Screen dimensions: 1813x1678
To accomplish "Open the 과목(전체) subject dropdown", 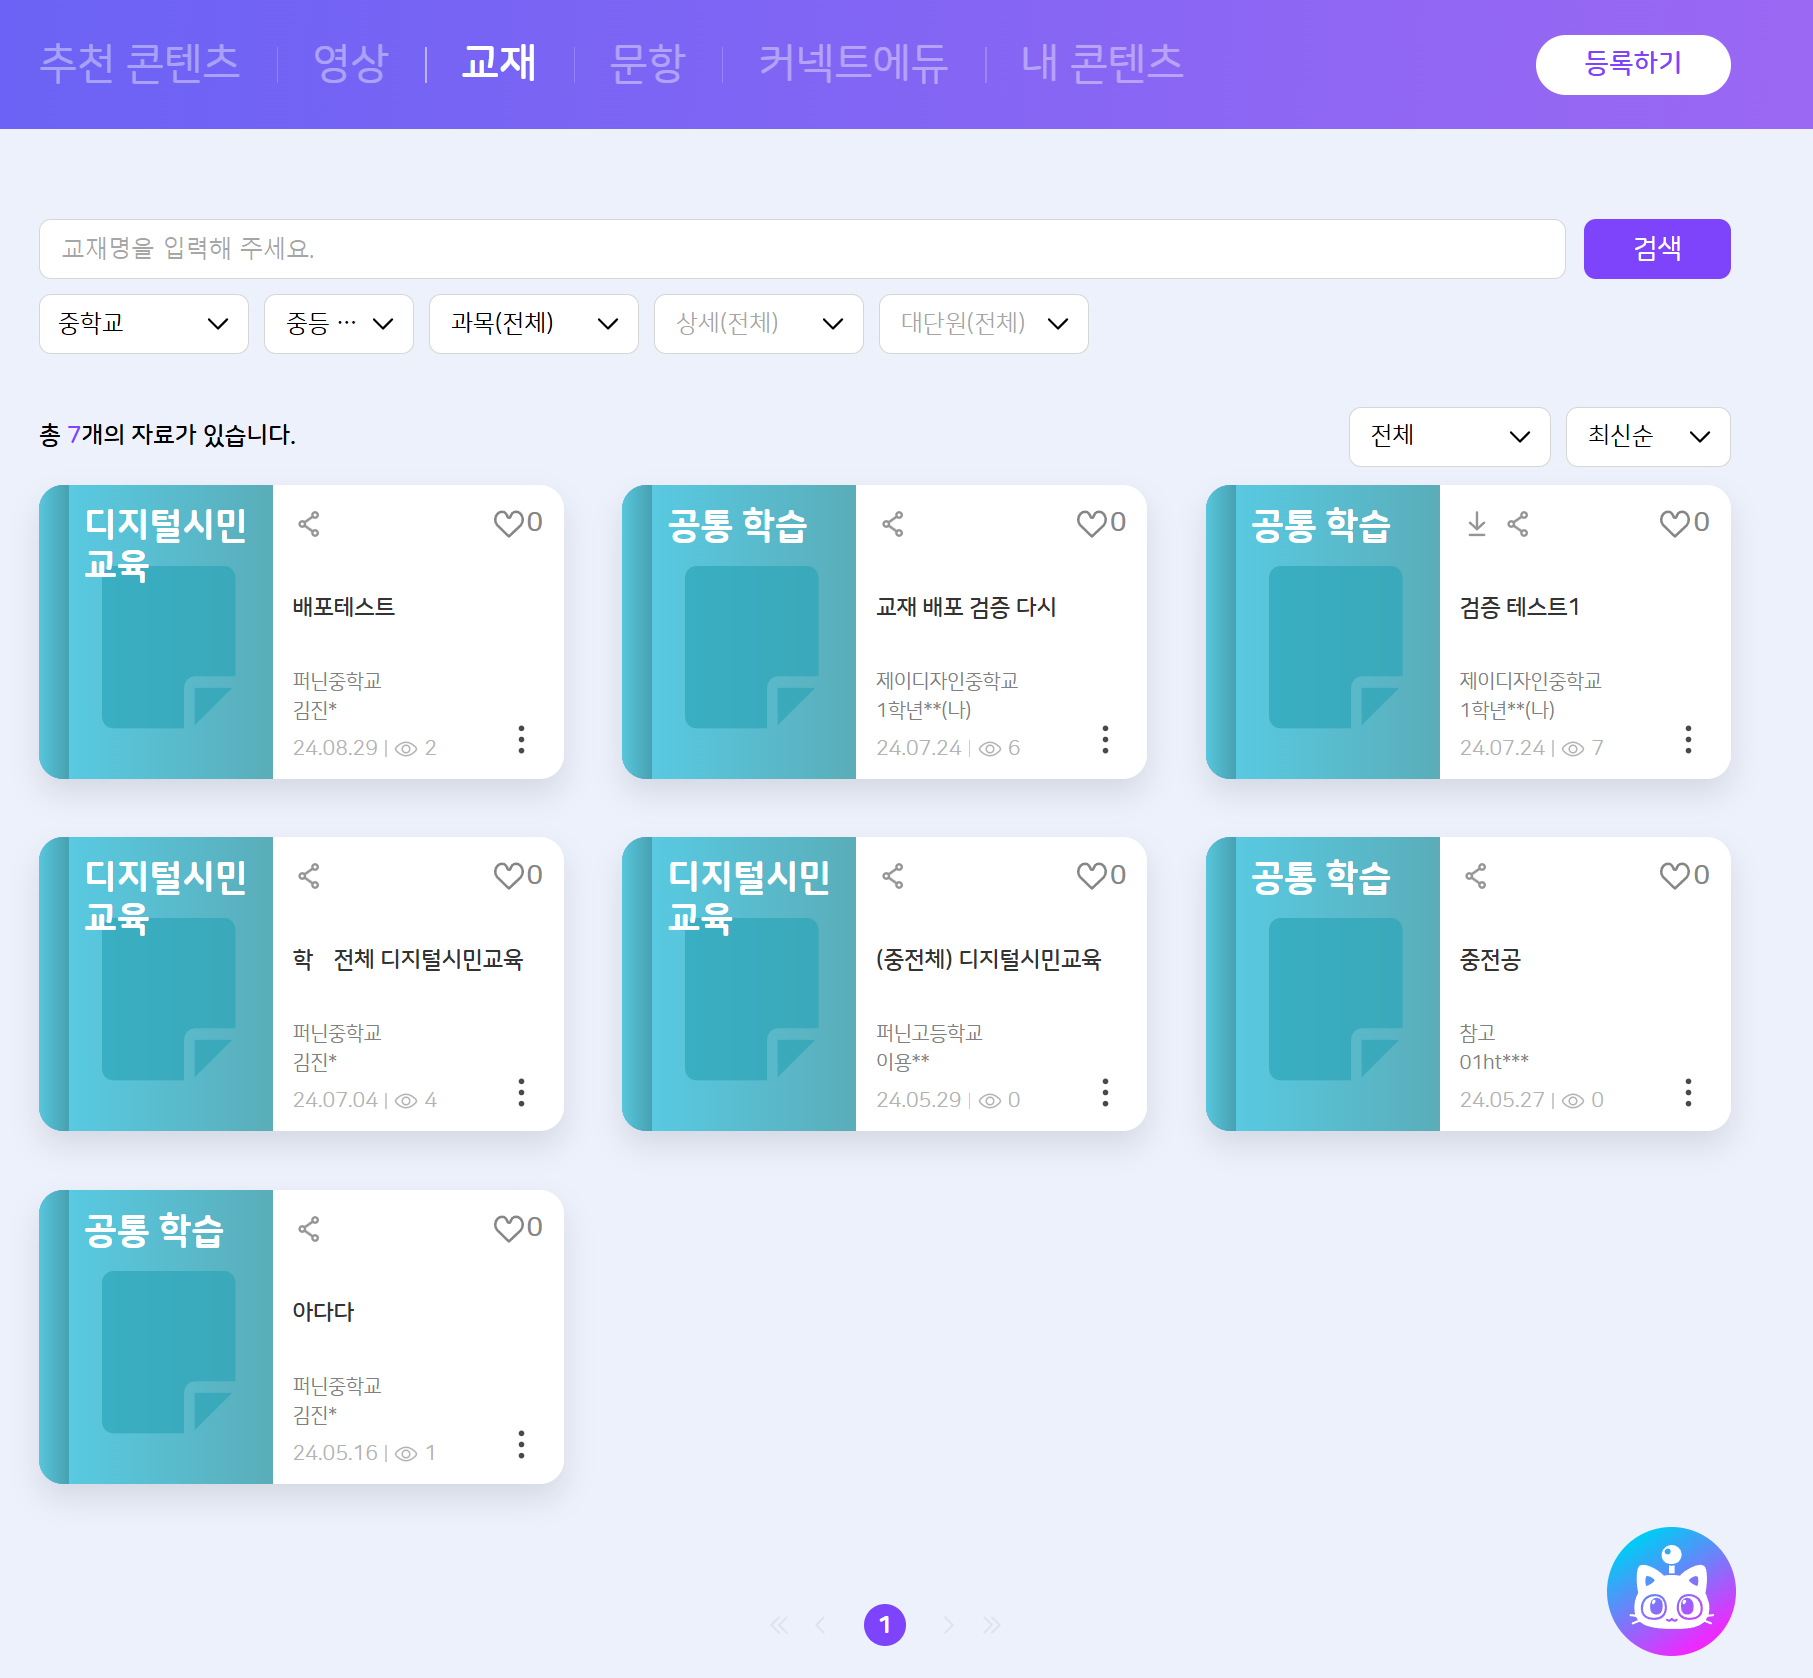I will coord(534,324).
